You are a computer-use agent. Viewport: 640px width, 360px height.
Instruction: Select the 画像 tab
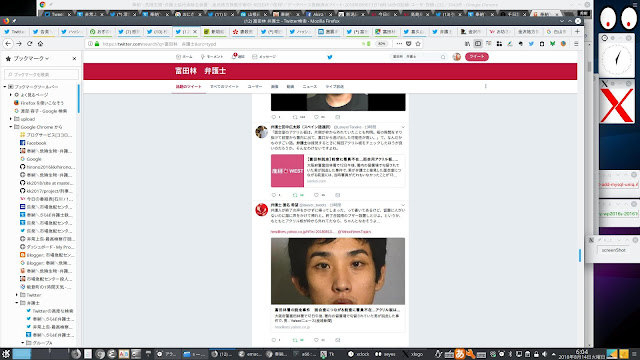[275, 87]
